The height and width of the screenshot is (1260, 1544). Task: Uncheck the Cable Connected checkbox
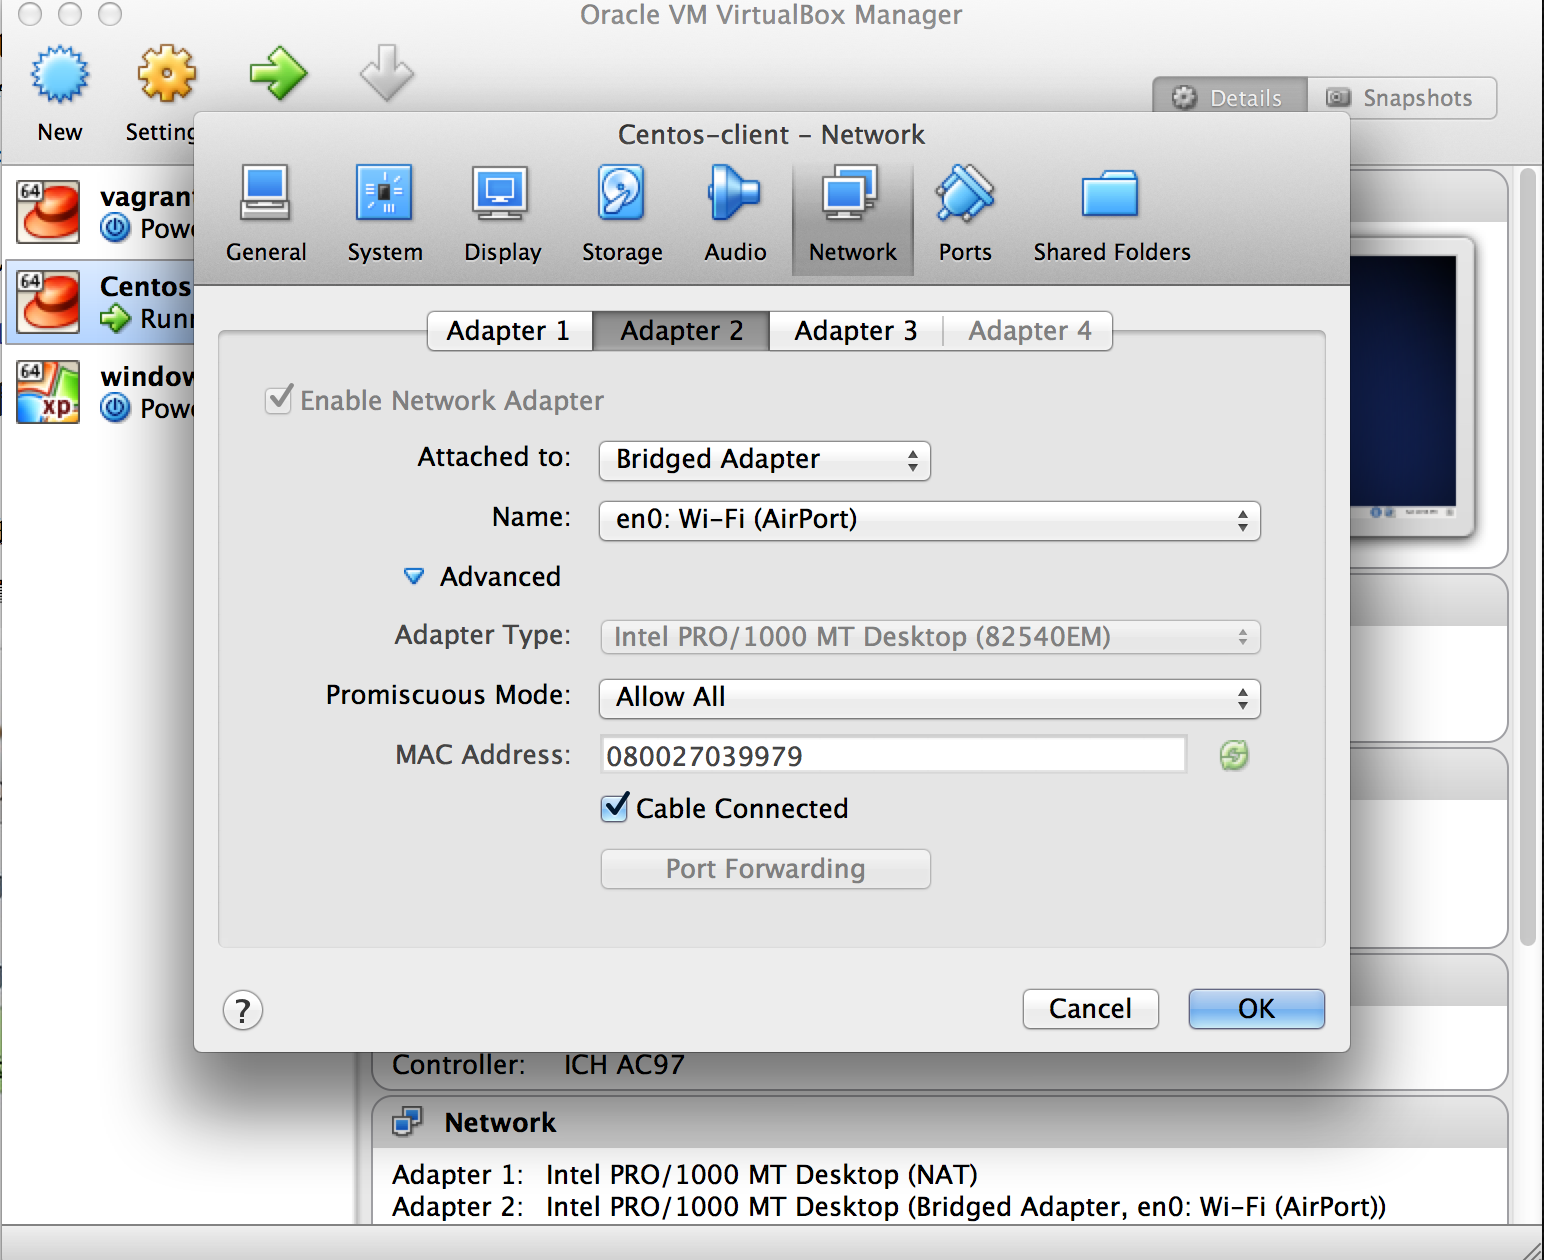[615, 807]
